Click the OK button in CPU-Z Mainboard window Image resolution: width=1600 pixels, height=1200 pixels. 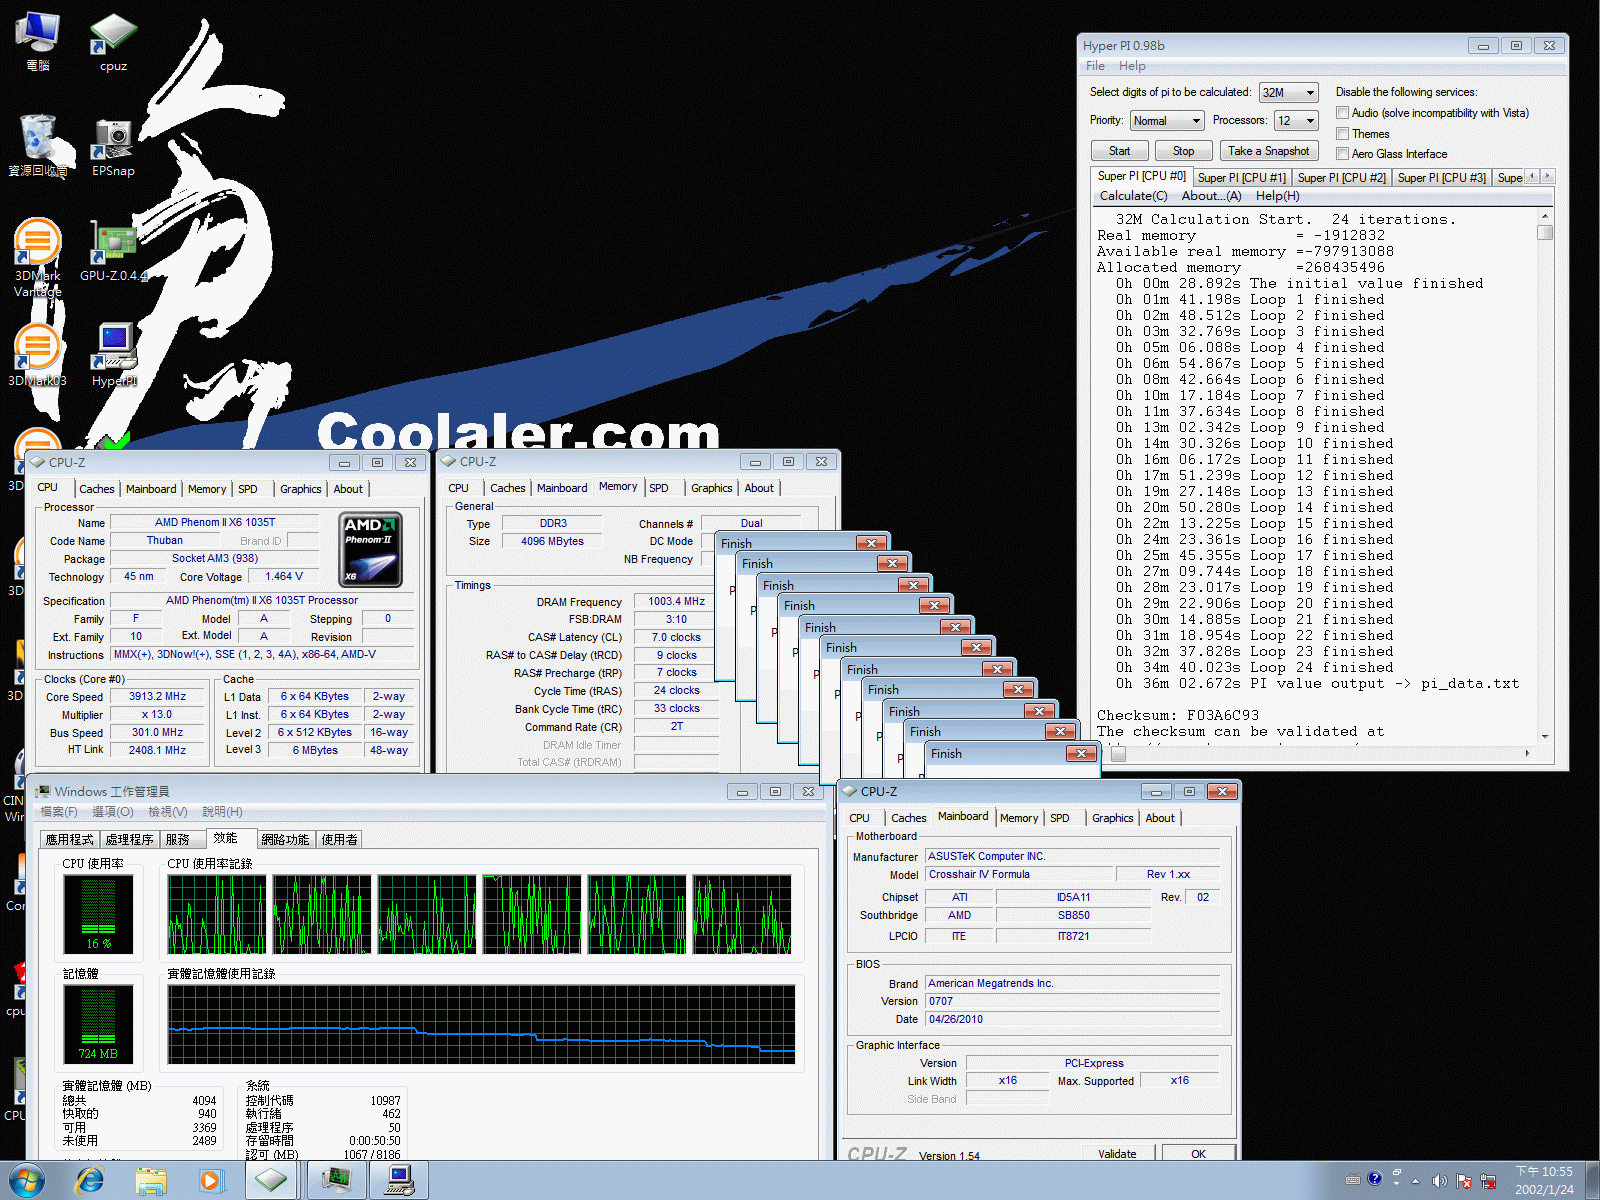click(1198, 1154)
